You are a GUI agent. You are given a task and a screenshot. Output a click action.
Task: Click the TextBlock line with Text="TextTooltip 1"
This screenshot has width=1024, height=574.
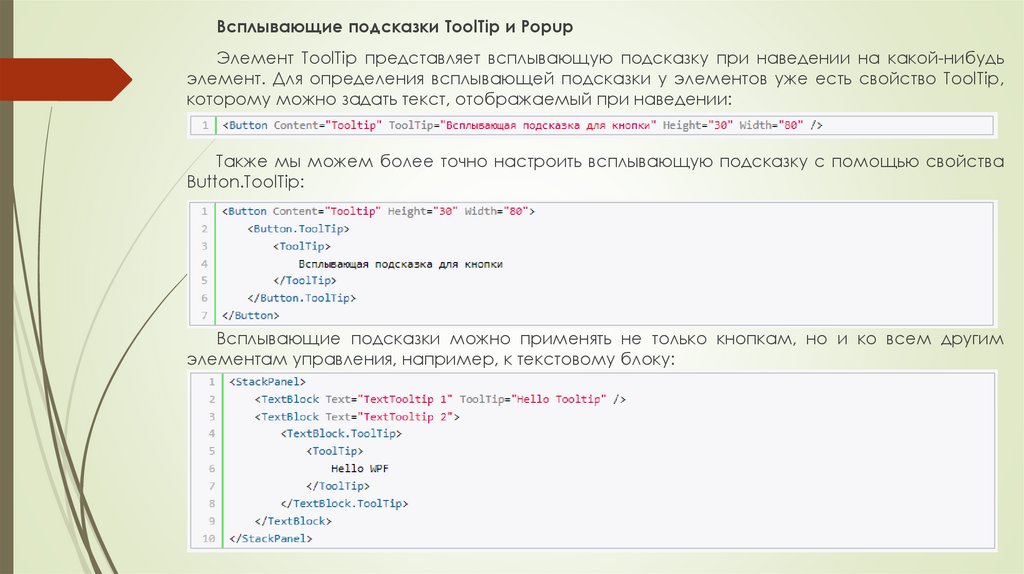[x=440, y=399]
